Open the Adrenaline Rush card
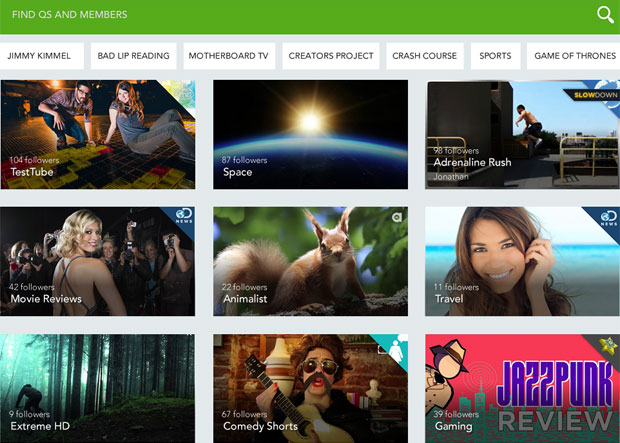Viewport: 620px width, 443px height. click(x=522, y=134)
